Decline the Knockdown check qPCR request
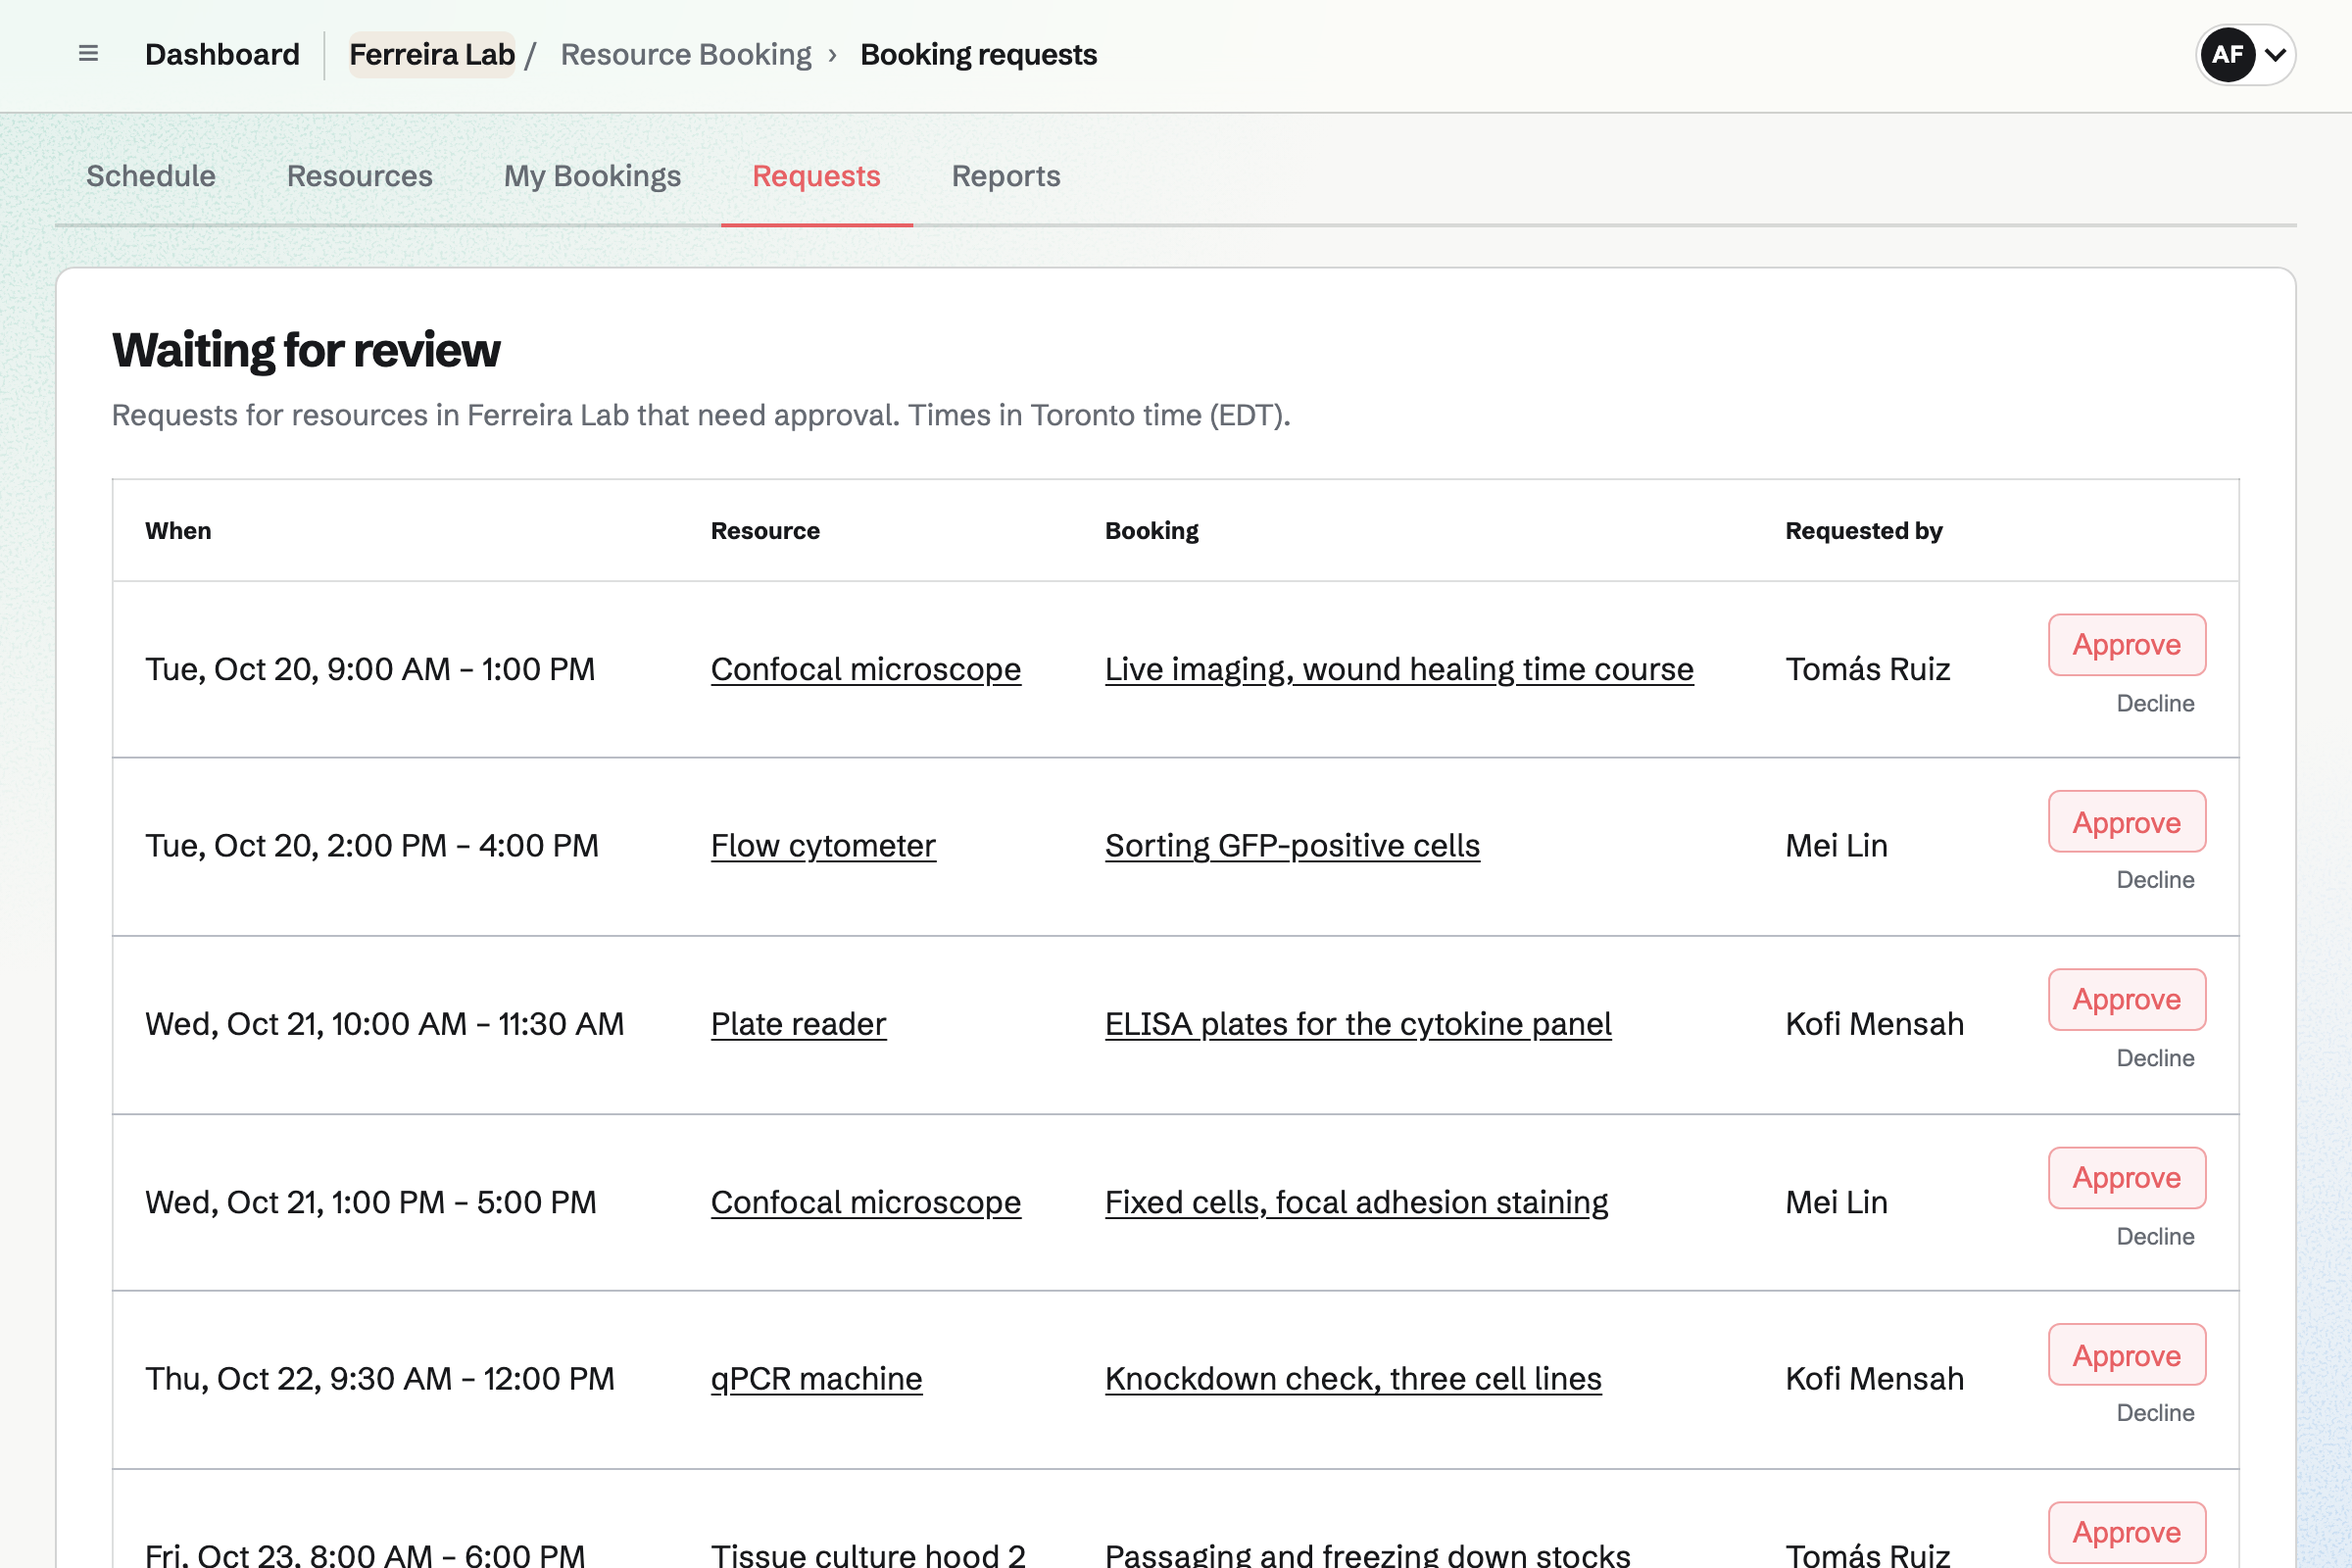Viewport: 2352px width, 1568px height. click(2155, 1413)
